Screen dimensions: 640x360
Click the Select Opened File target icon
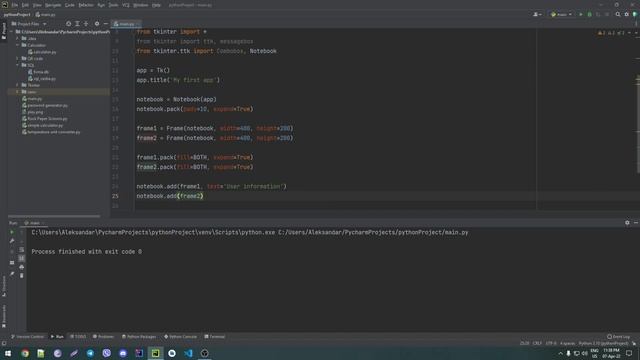coord(69,24)
